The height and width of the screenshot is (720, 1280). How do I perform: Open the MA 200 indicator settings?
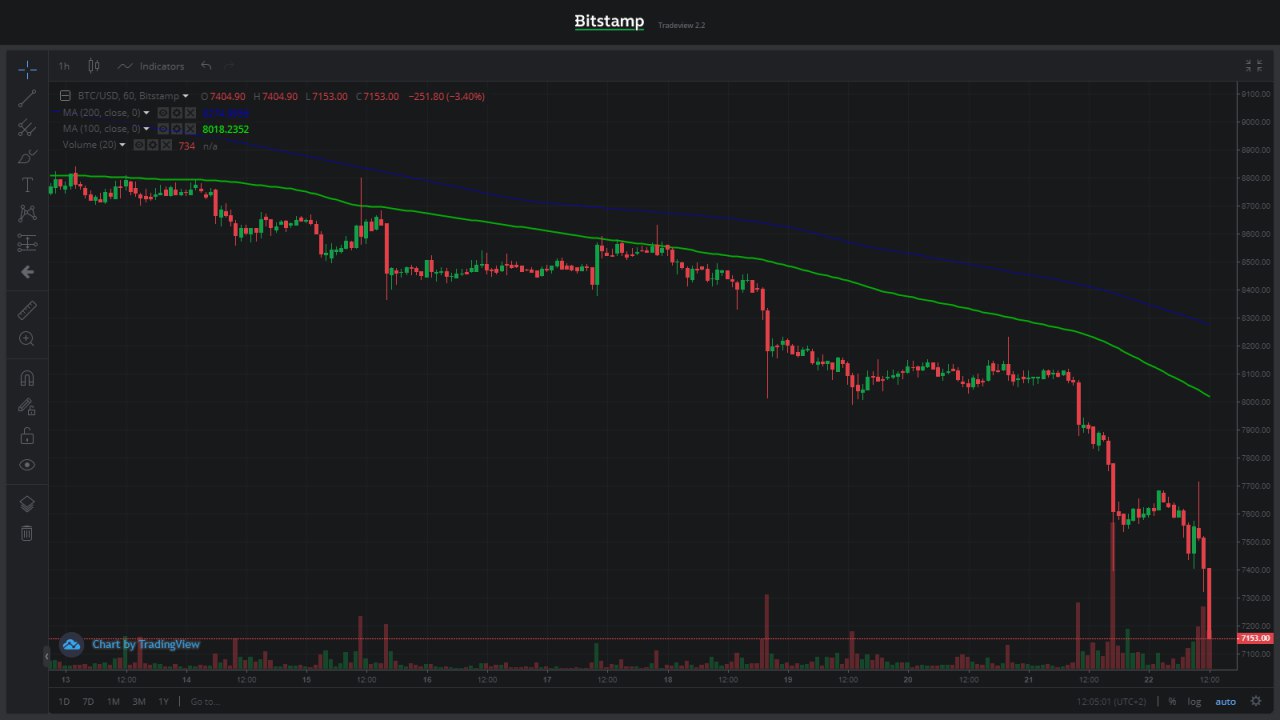click(x=176, y=113)
